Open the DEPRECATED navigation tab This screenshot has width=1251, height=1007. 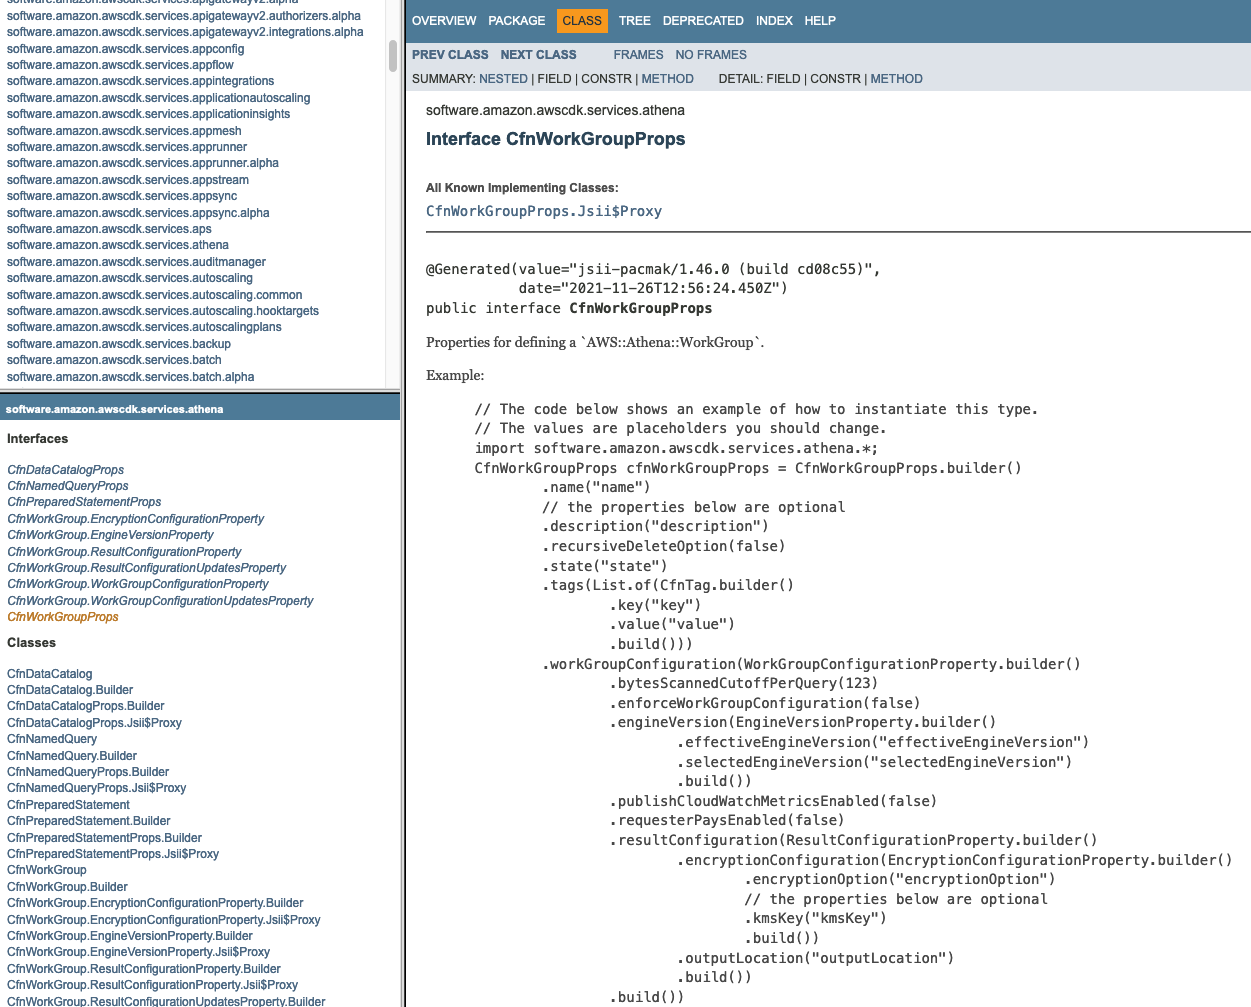pos(703,20)
